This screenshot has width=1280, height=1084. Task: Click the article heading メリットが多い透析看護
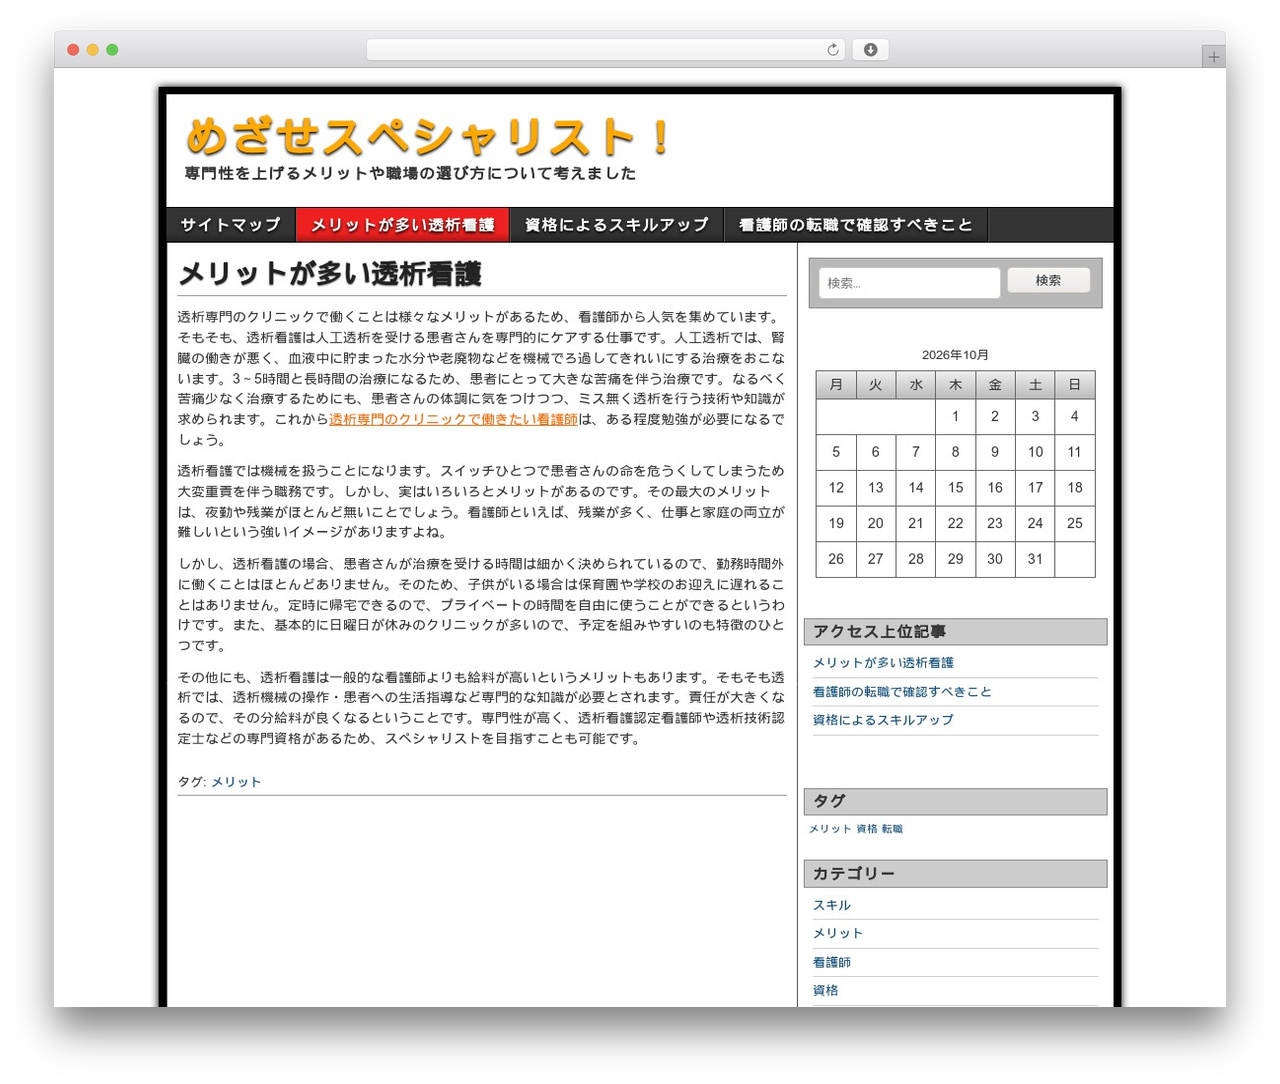coord(330,274)
